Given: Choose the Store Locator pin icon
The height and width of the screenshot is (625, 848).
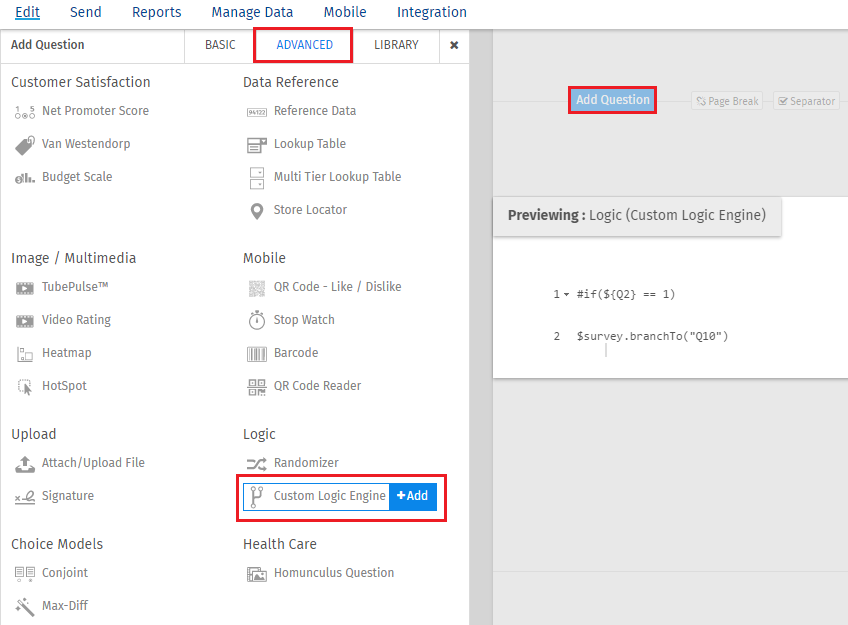Looking at the screenshot, I should 256,211.
